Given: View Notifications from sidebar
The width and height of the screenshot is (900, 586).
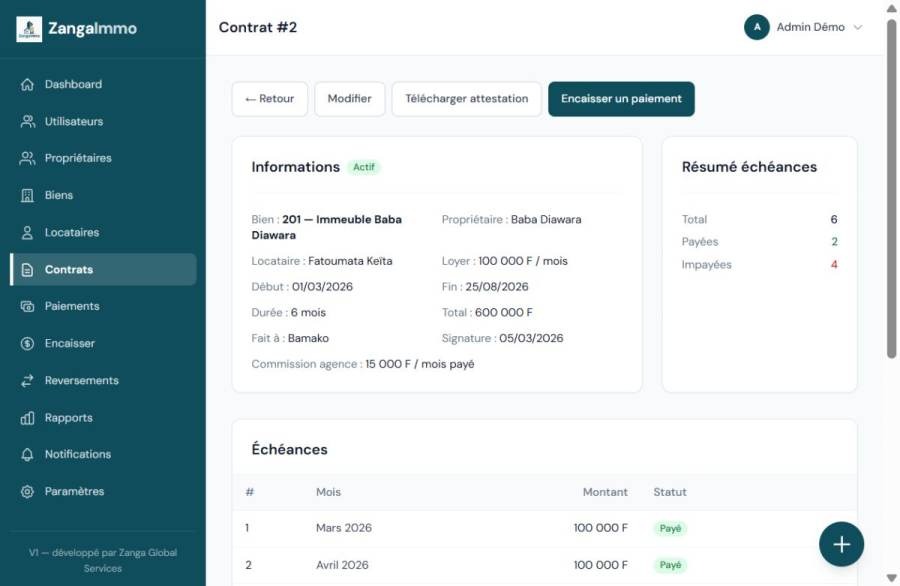Looking at the screenshot, I should [103, 455].
